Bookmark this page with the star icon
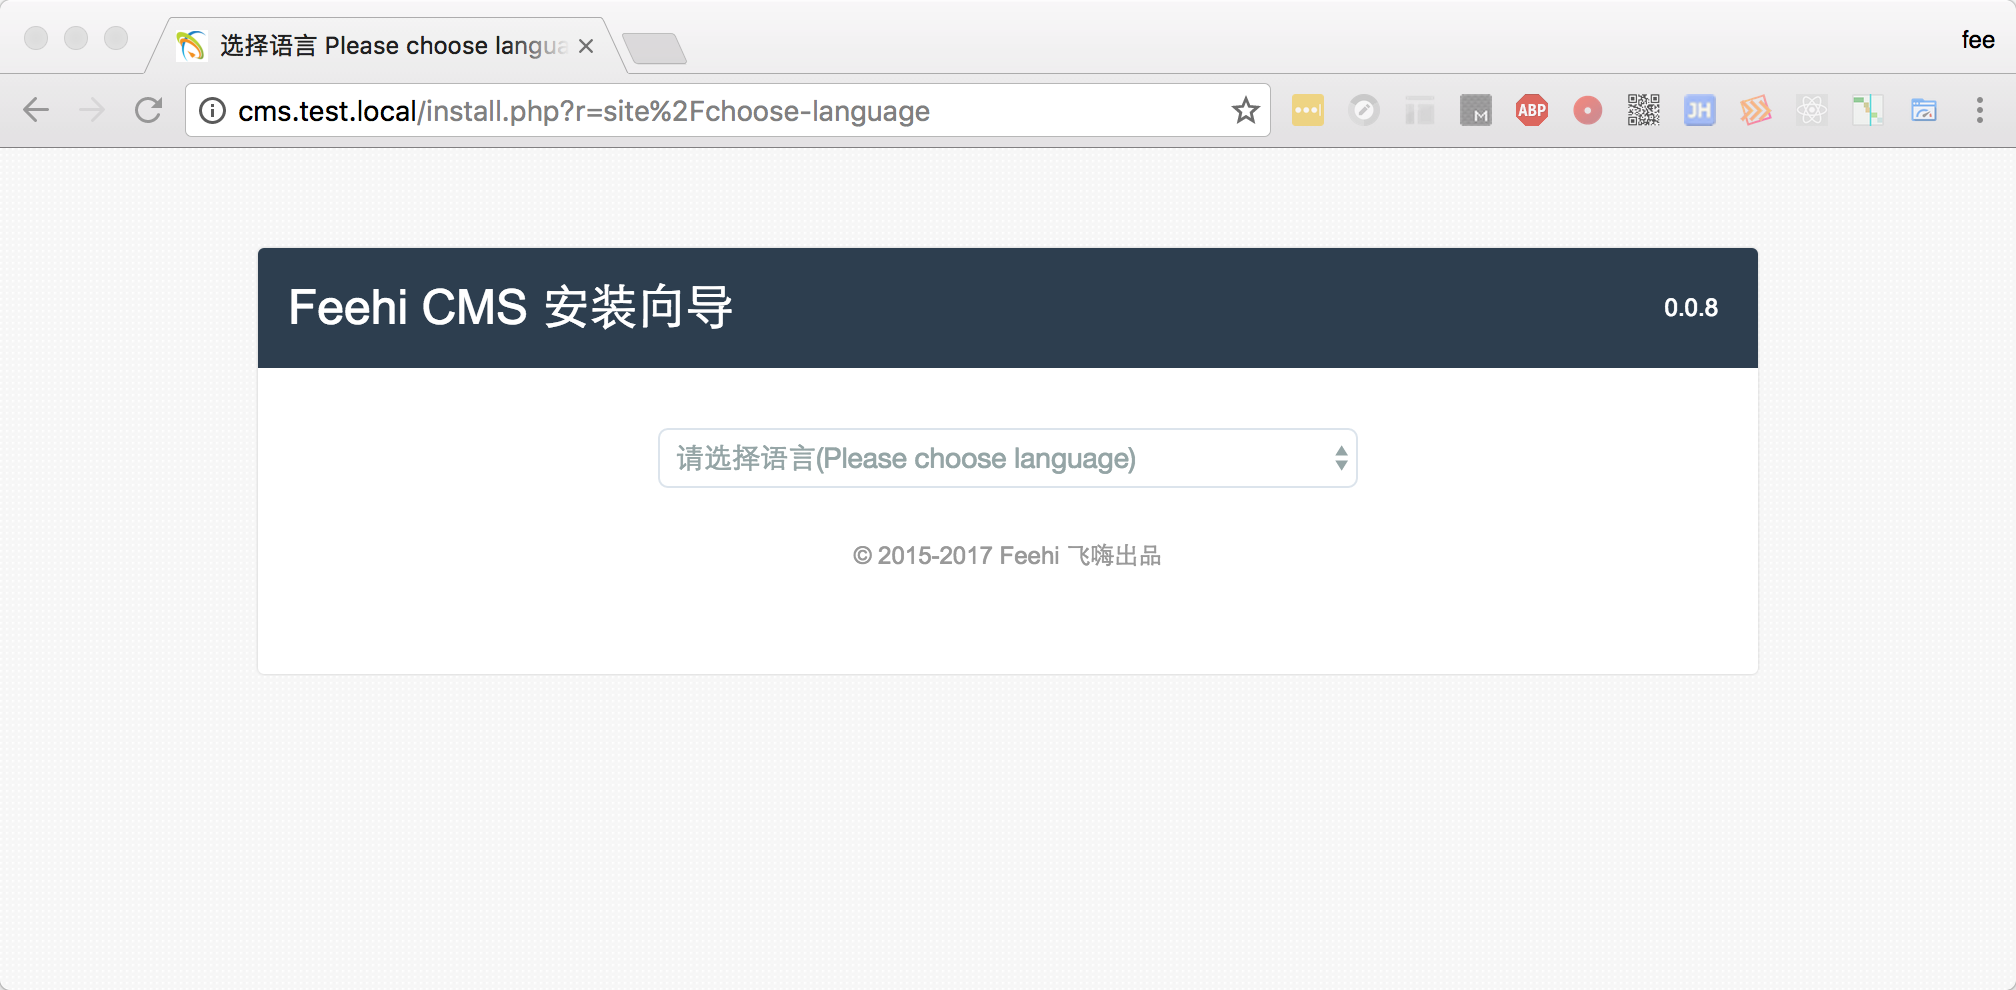Image resolution: width=2016 pixels, height=990 pixels. click(x=1245, y=110)
